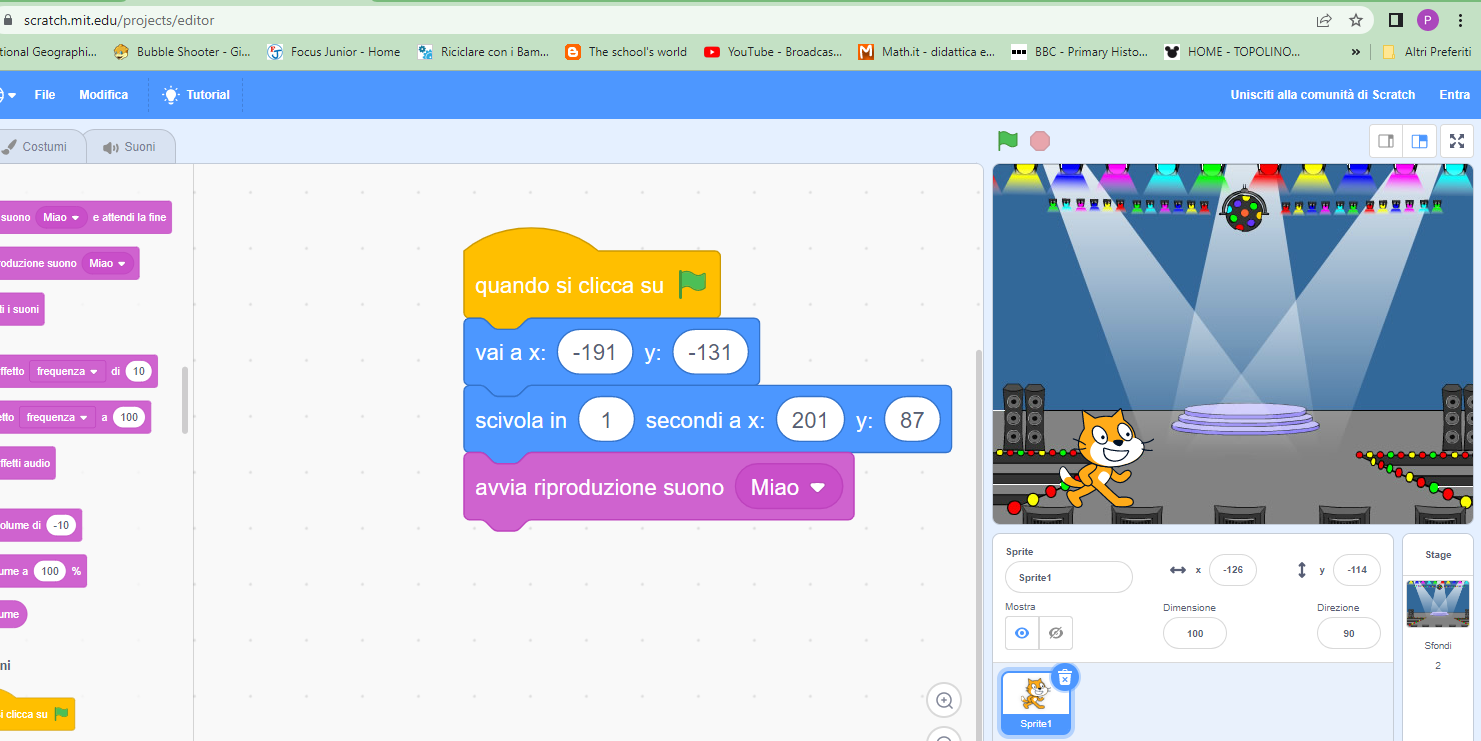The width and height of the screenshot is (1481, 741).
Task: Open the Suoni tab
Action: click(x=130, y=147)
